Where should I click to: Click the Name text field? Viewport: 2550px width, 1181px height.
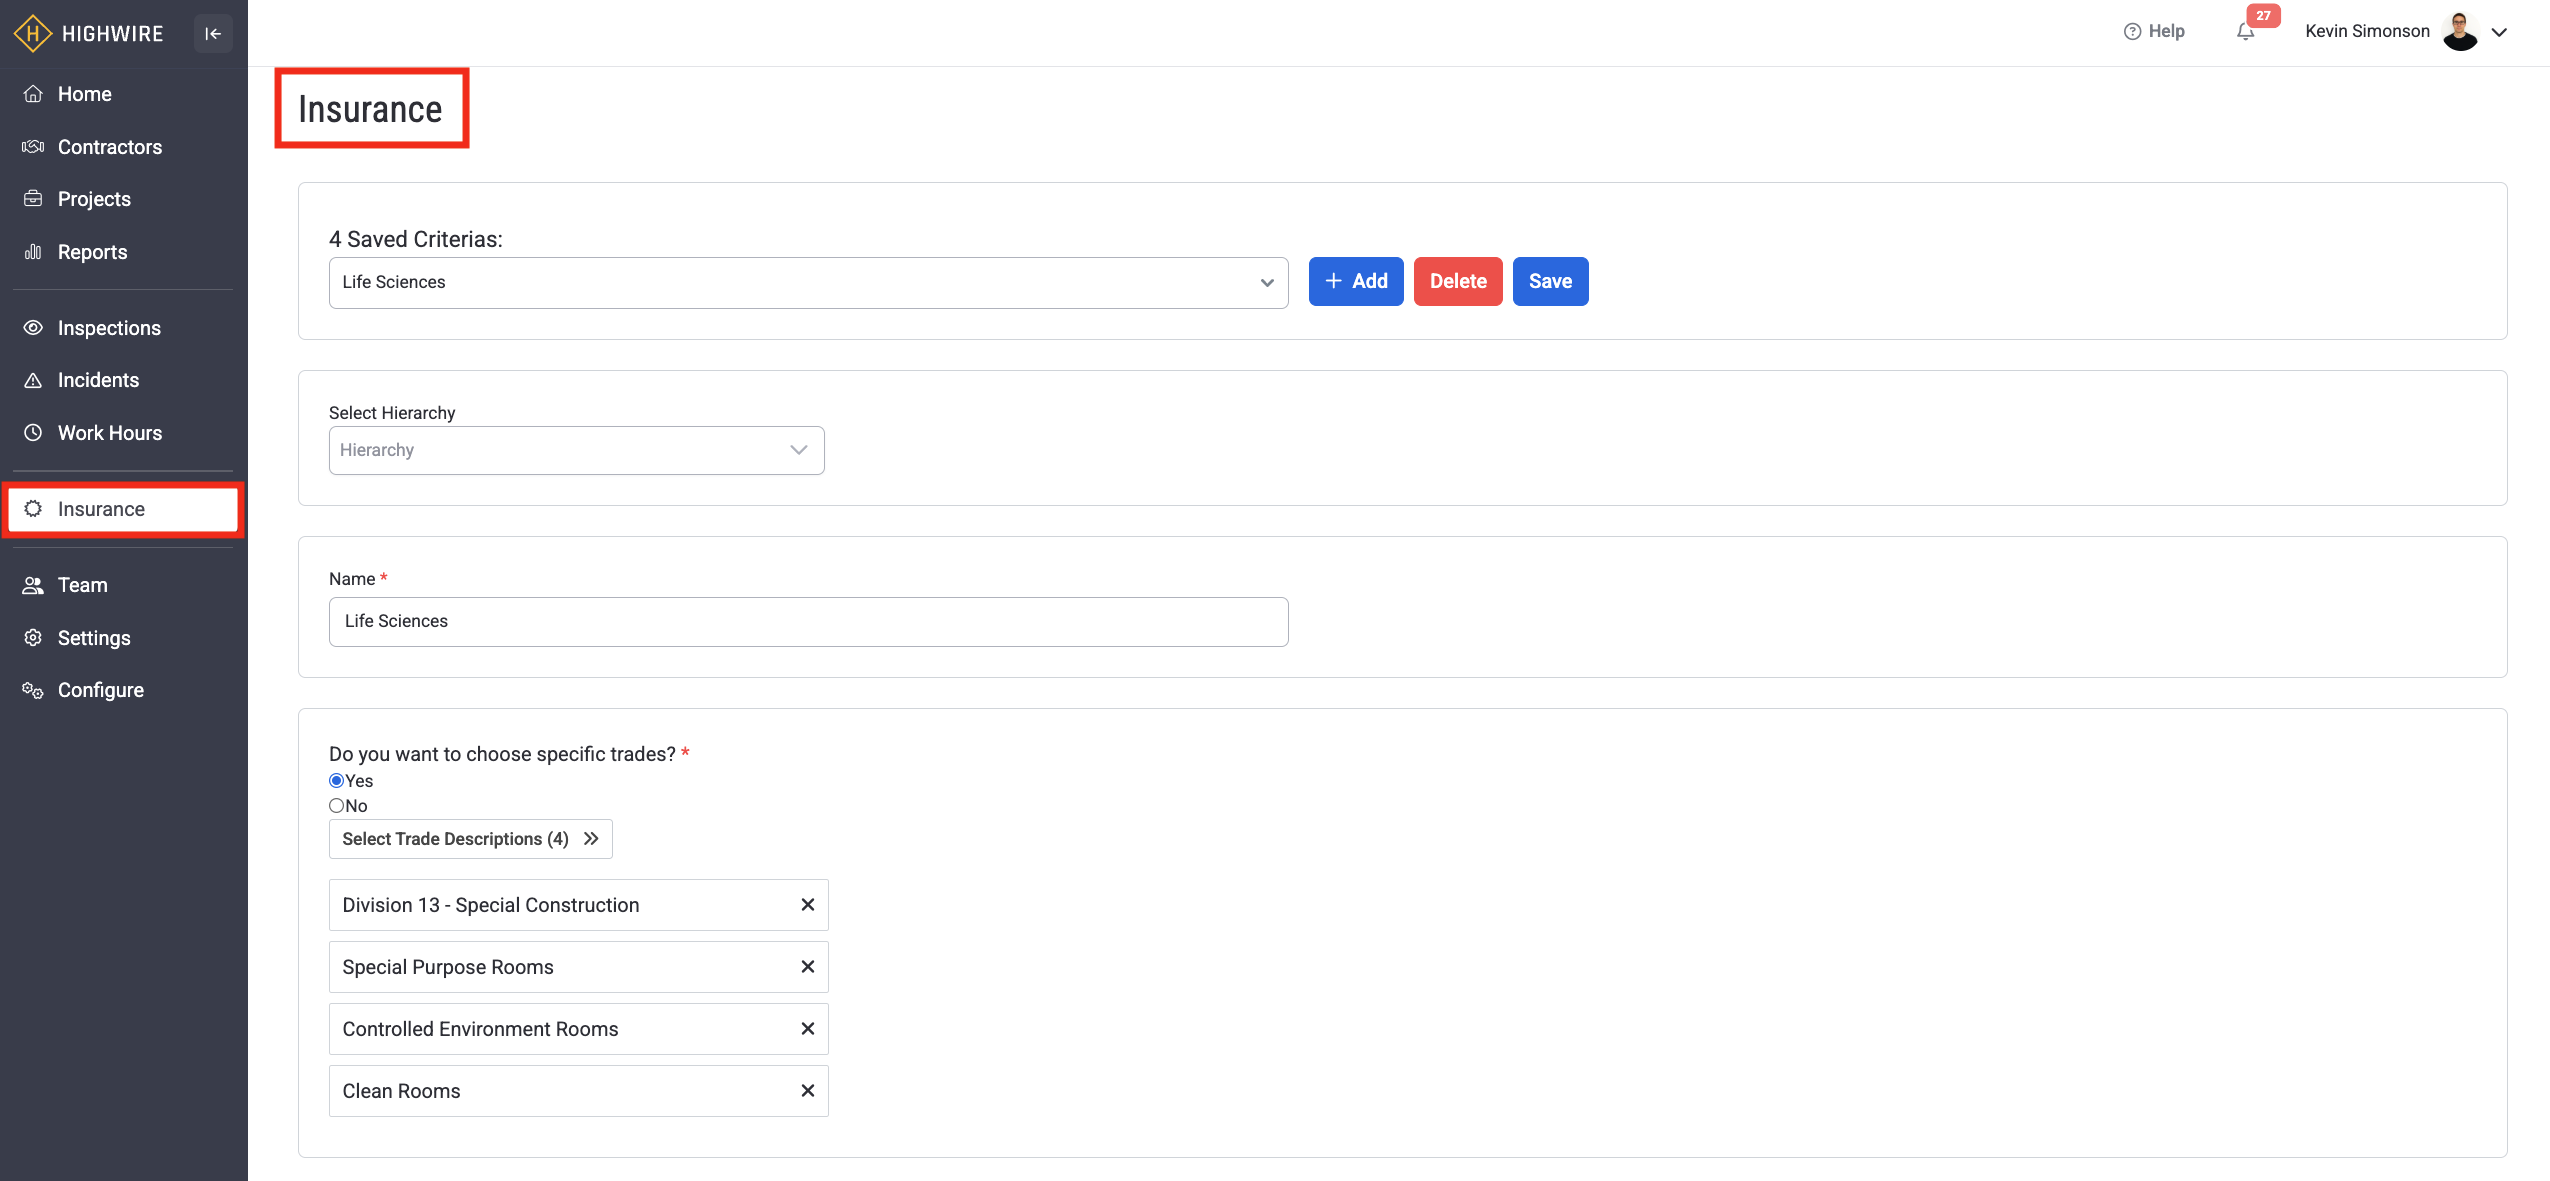click(x=808, y=622)
